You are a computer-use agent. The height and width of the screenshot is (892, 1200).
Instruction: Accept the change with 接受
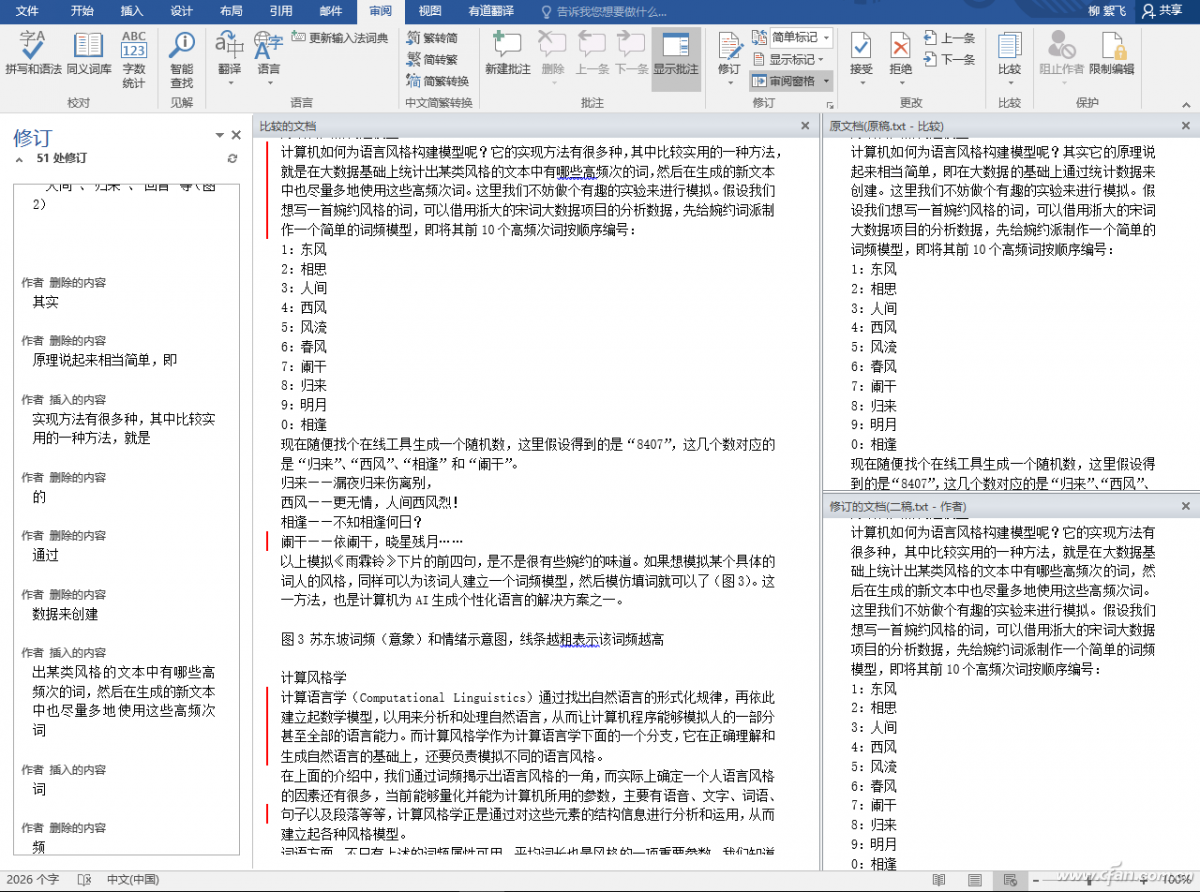861,53
